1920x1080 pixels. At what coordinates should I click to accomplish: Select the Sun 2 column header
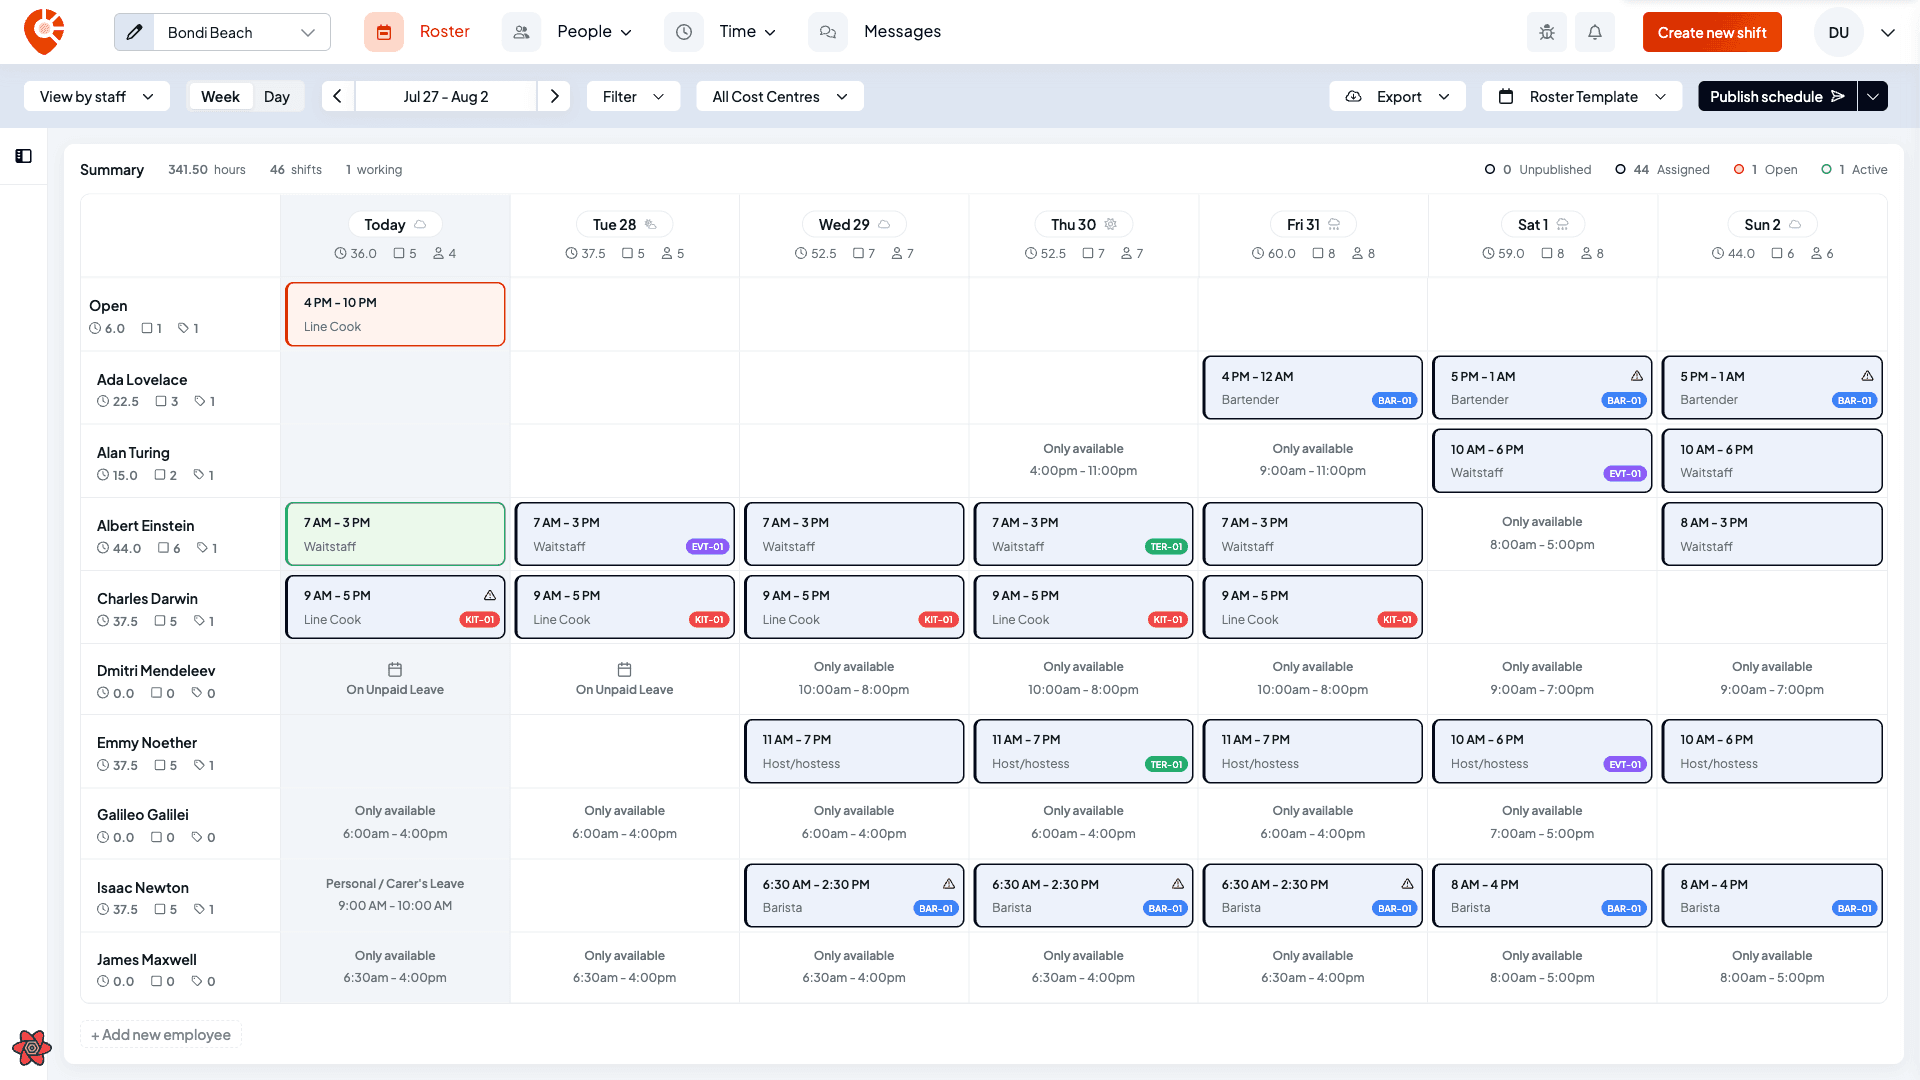coord(1772,224)
